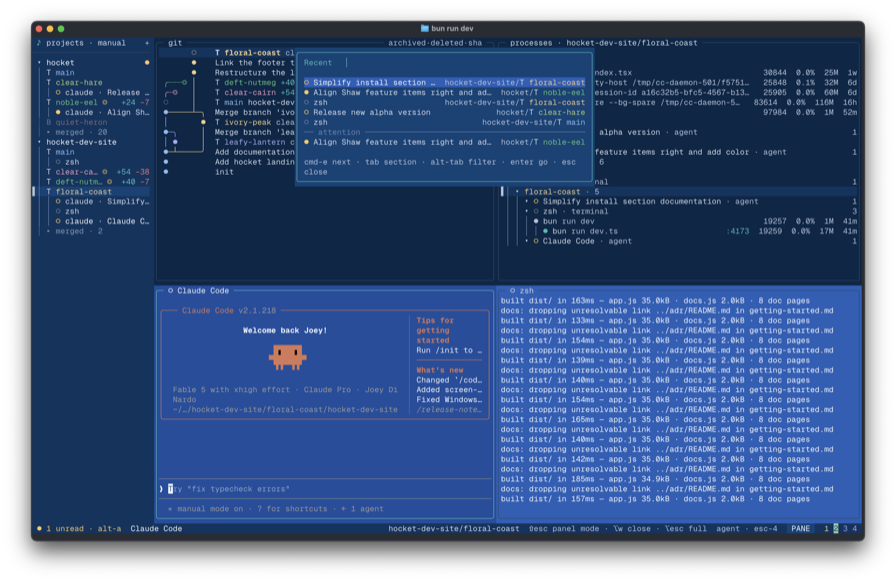Click the plus icon in projects header
Screen dimensions: 896x582
tap(147, 43)
